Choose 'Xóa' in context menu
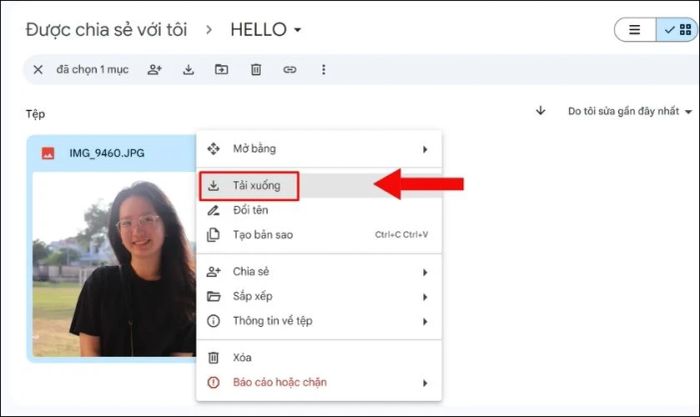This screenshot has width=700, height=417. click(x=319, y=357)
